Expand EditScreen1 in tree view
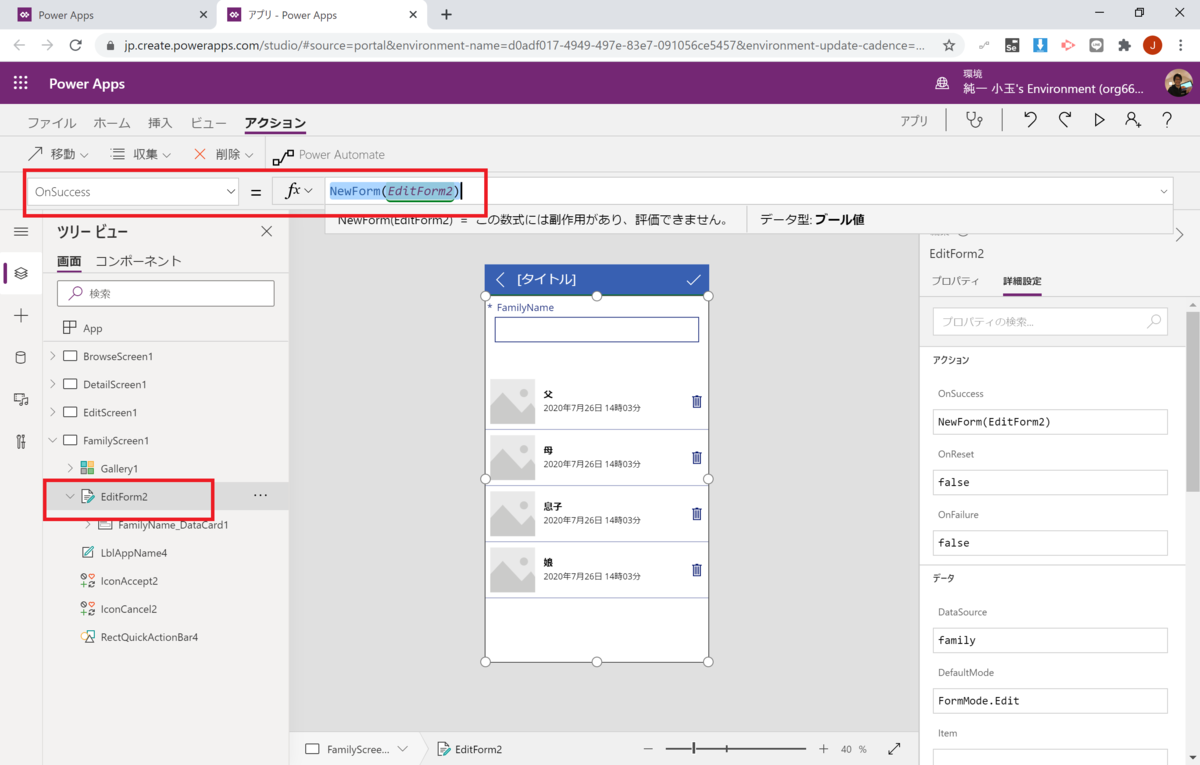The height and width of the screenshot is (765, 1200). [53, 412]
